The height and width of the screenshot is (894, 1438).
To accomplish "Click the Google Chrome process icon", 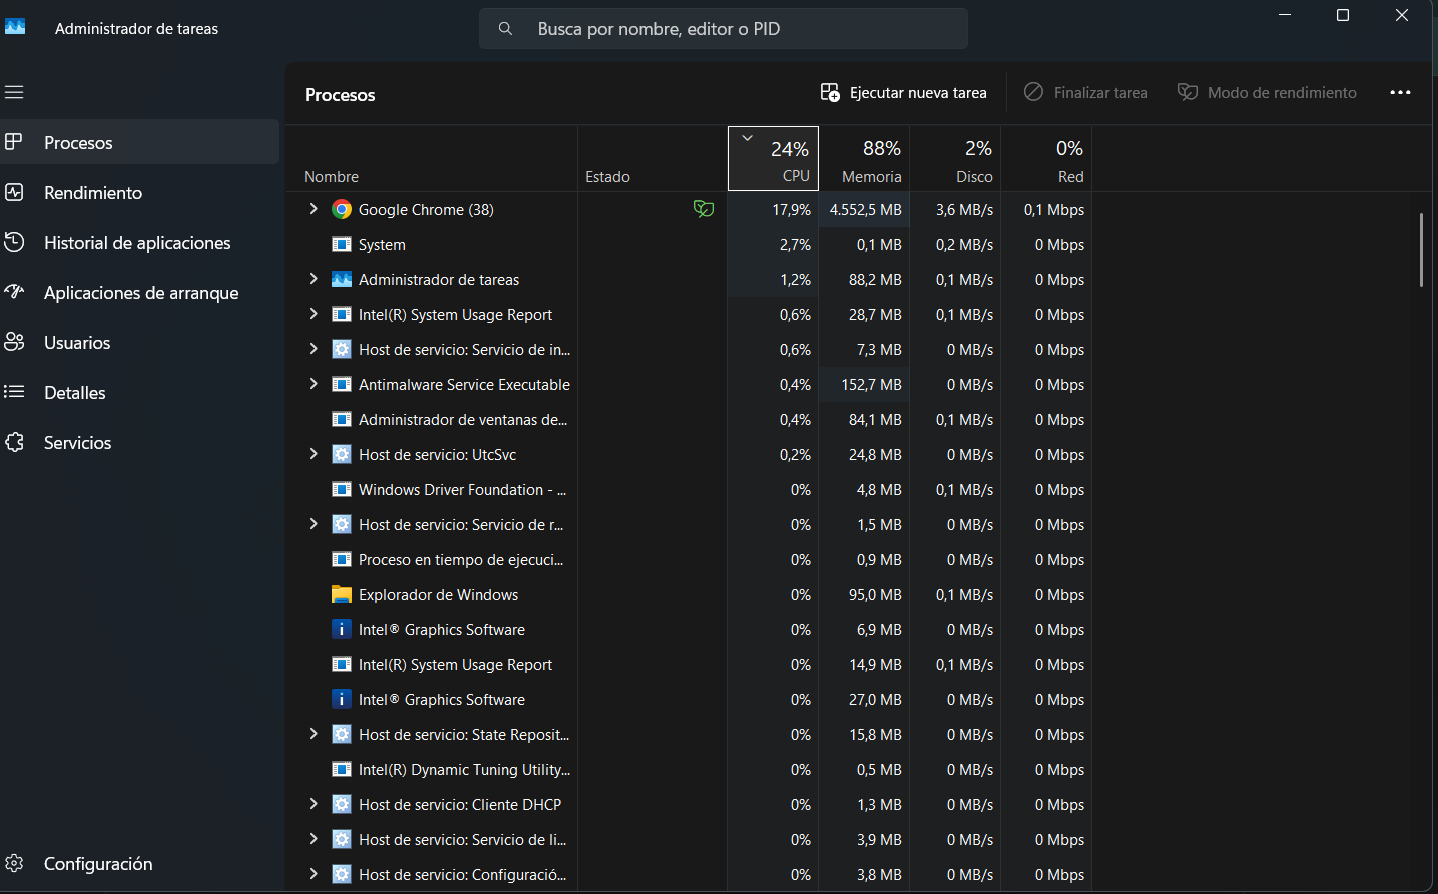I will (342, 209).
